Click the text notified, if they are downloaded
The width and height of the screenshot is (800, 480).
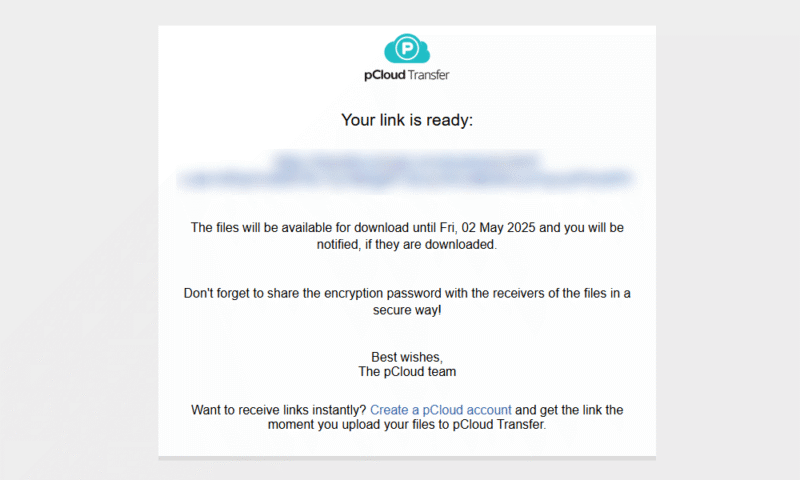pos(407,244)
